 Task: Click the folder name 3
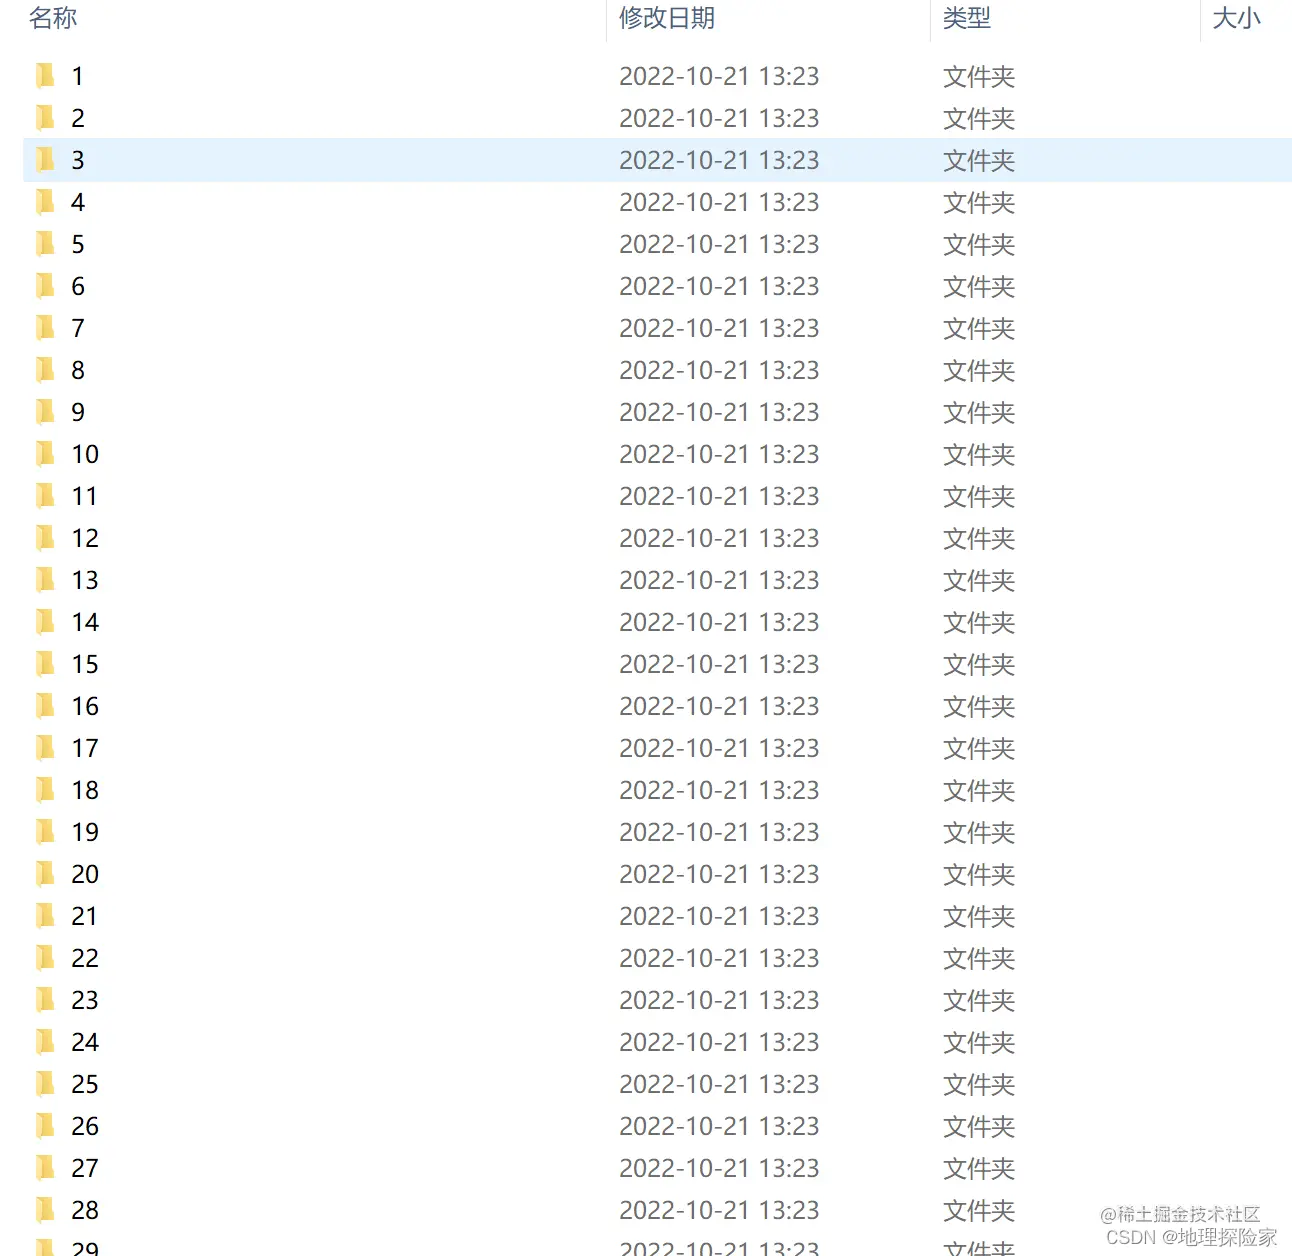click(x=78, y=160)
